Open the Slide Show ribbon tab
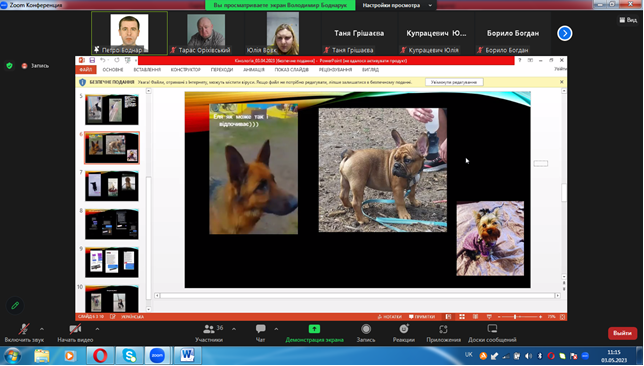 click(292, 70)
